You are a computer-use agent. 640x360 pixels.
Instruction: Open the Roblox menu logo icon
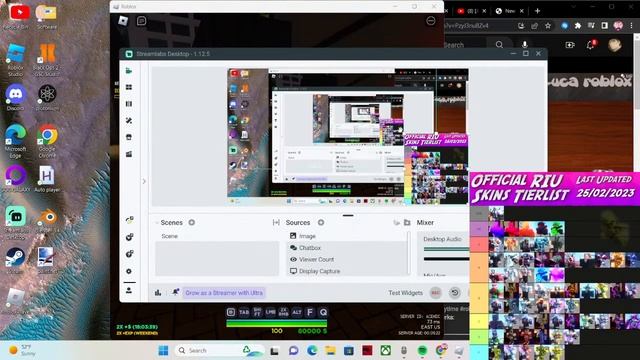click(123, 20)
